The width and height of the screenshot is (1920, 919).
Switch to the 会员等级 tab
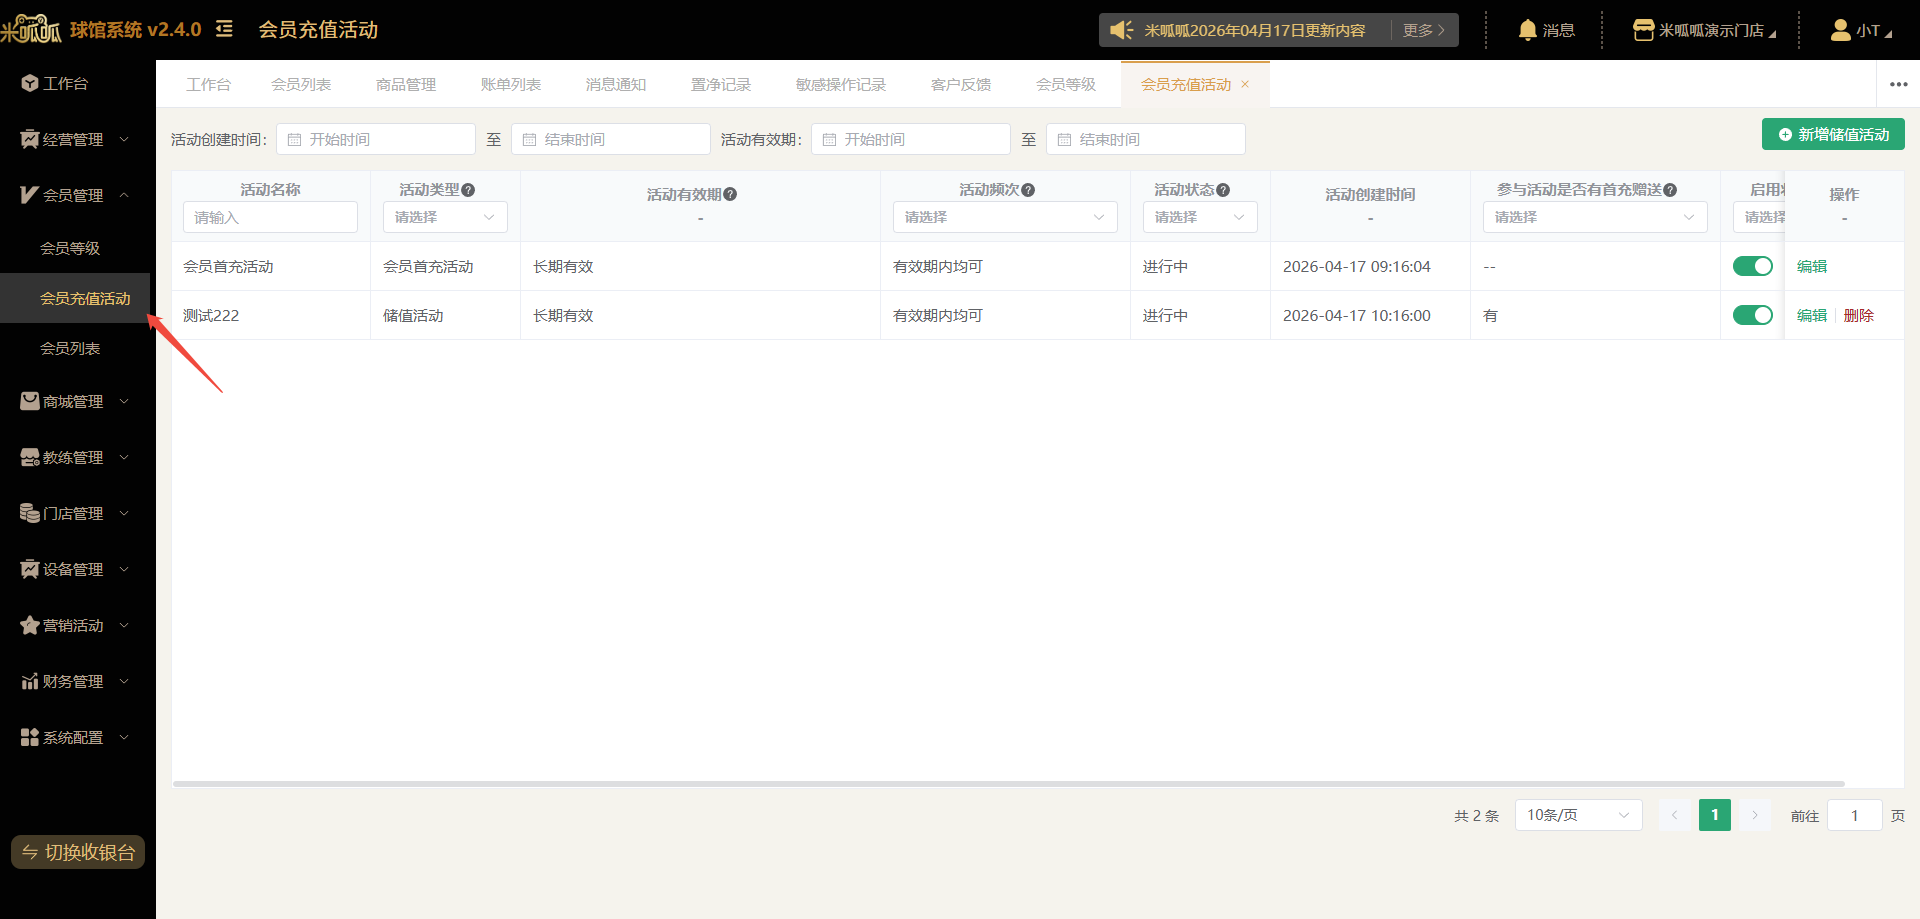1066,84
